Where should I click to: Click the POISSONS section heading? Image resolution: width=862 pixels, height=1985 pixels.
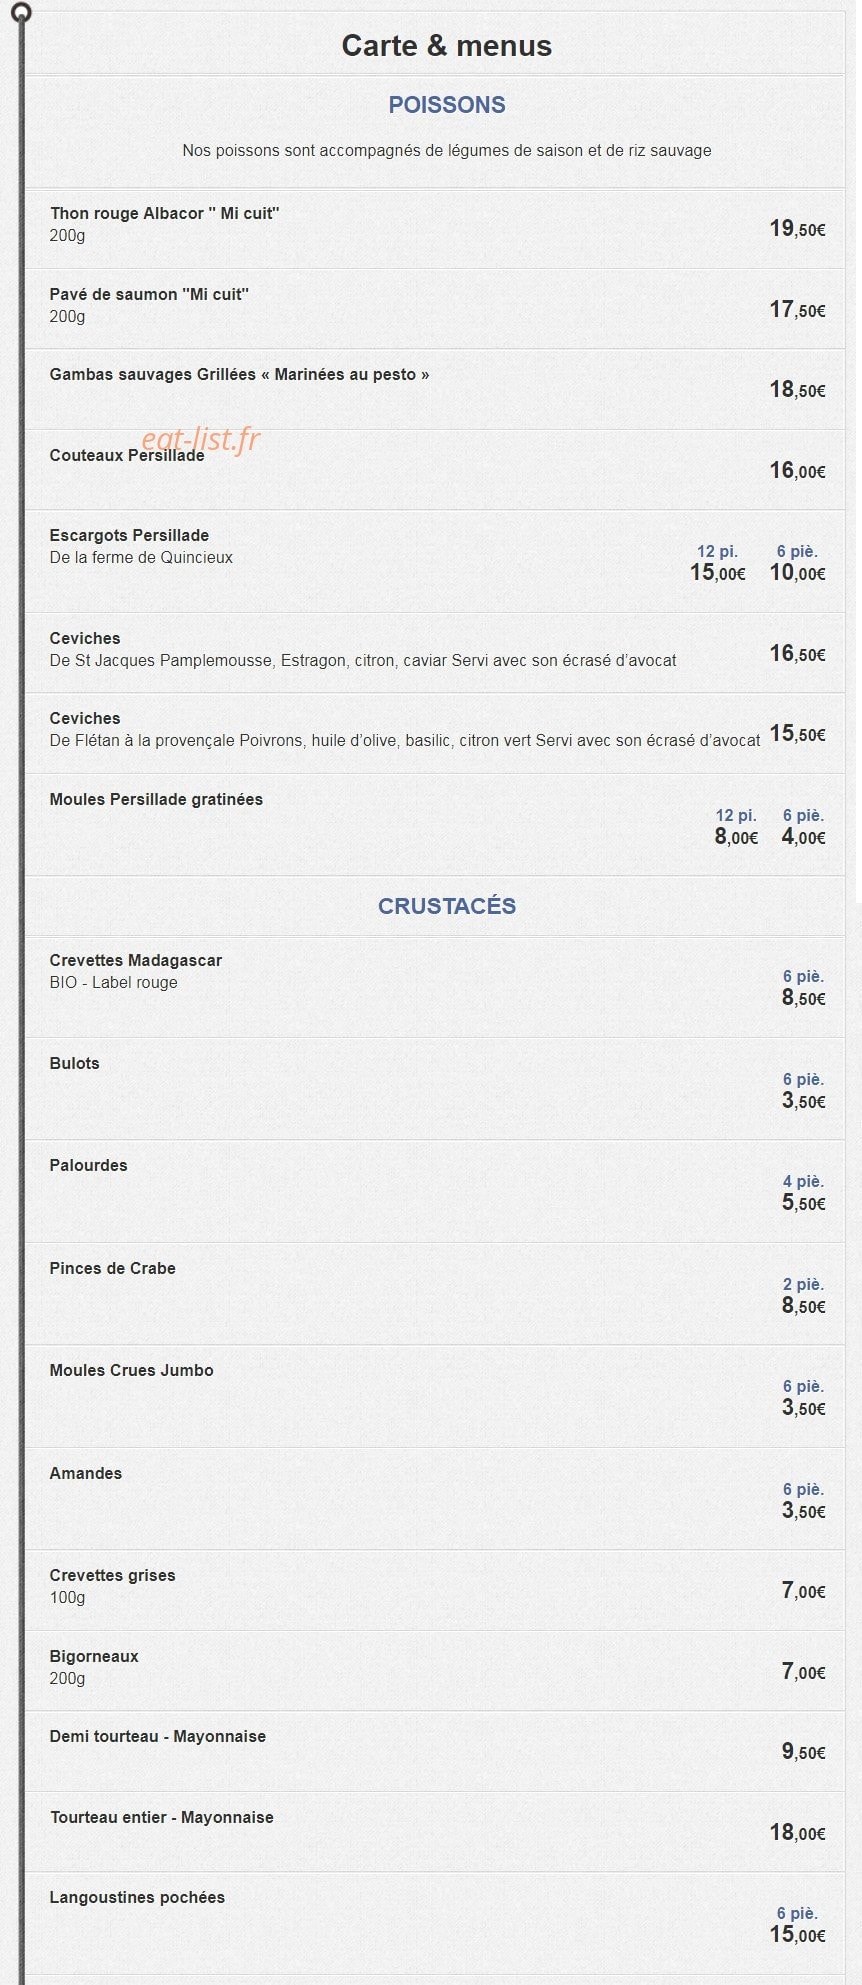tap(447, 105)
